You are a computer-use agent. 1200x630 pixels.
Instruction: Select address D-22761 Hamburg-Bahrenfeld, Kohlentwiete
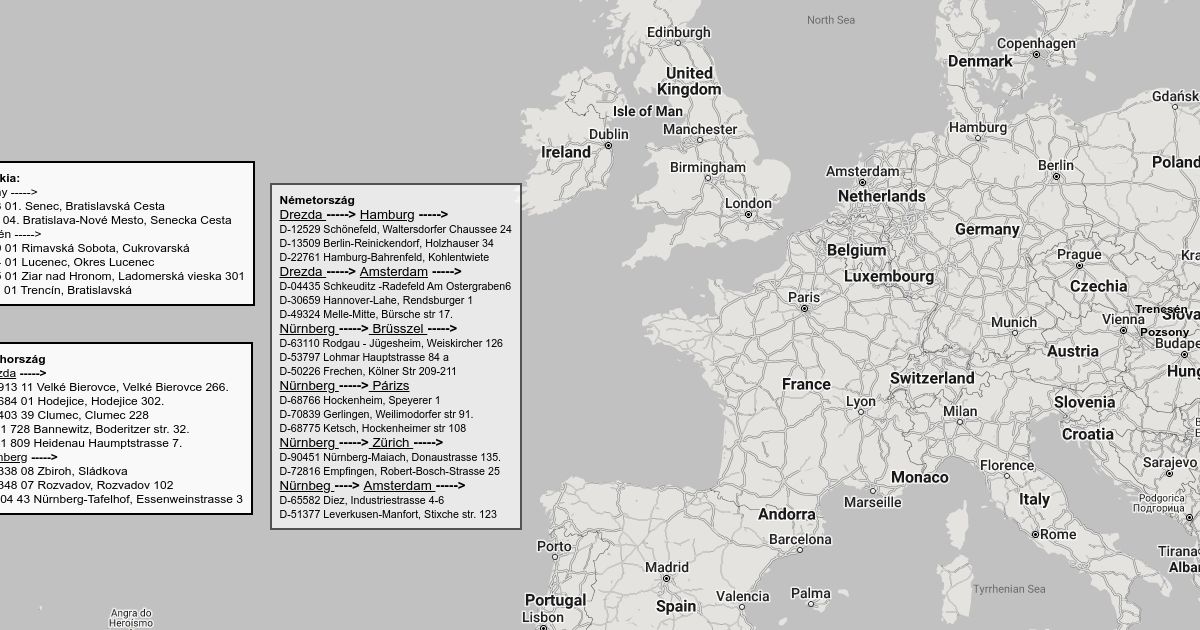pos(384,257)
